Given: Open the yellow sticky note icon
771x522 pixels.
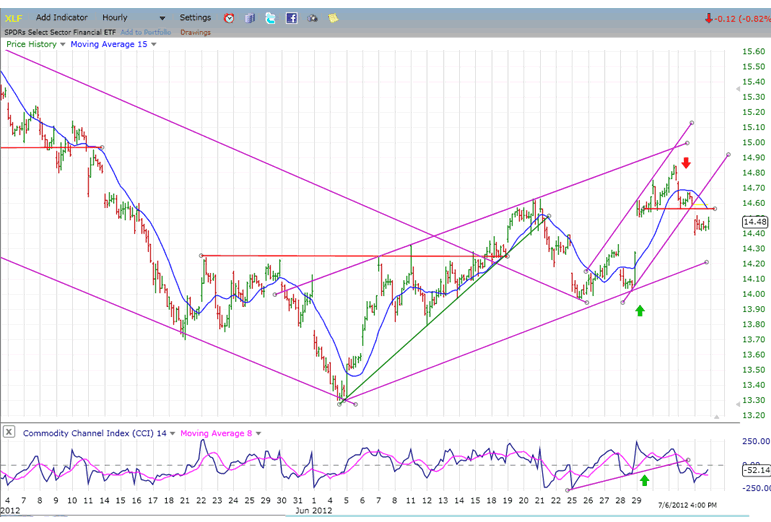Looking at the screenshot, I should (333, 18).
